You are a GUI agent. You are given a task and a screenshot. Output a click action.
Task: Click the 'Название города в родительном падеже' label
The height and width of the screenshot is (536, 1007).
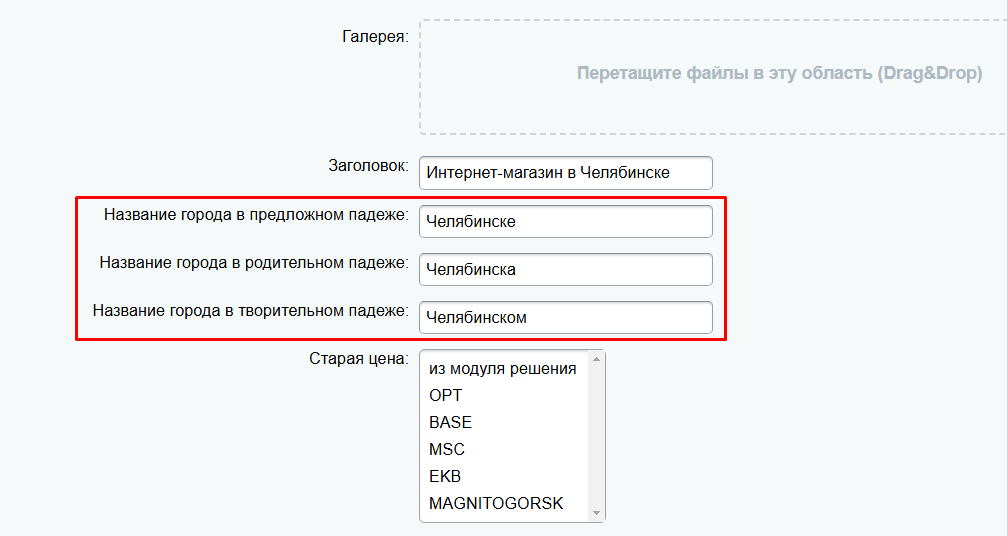(254, 263)
